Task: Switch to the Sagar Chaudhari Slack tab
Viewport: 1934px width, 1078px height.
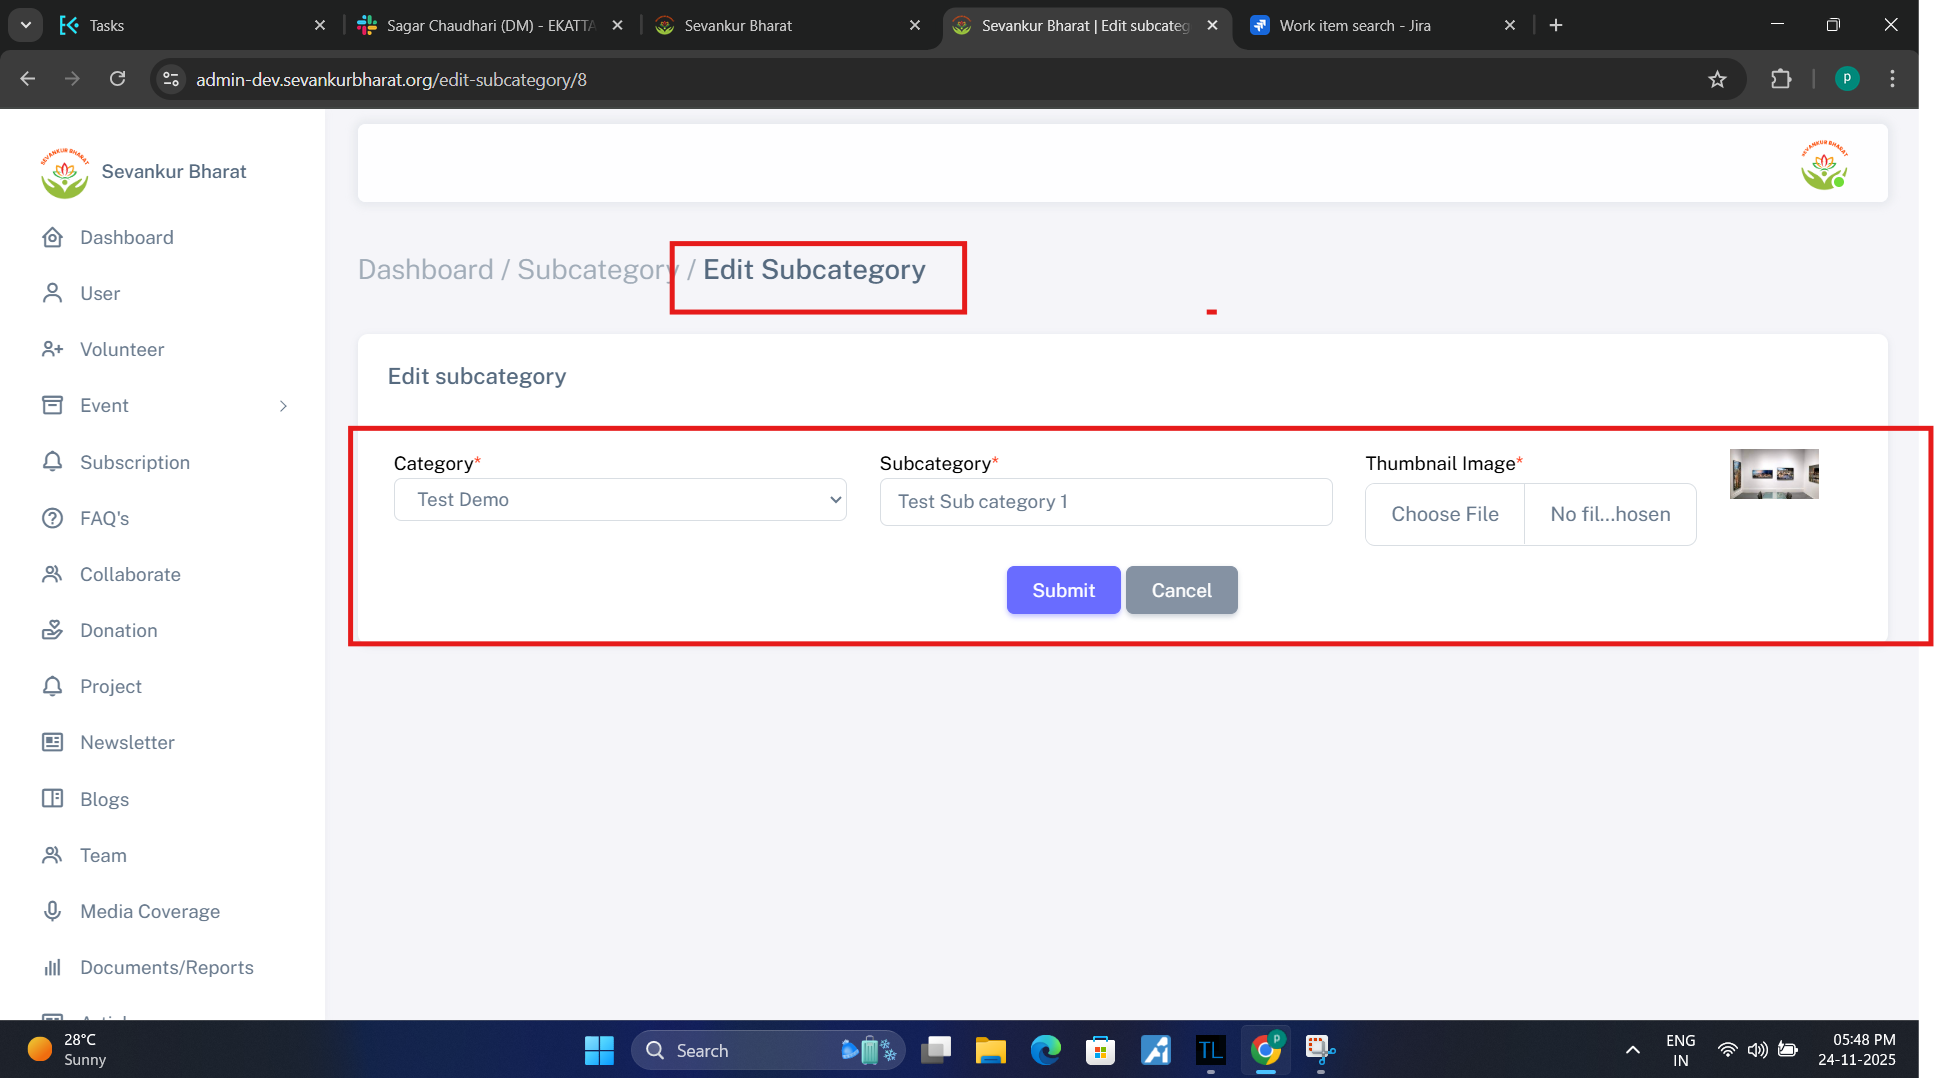Action: coord(490,25)
